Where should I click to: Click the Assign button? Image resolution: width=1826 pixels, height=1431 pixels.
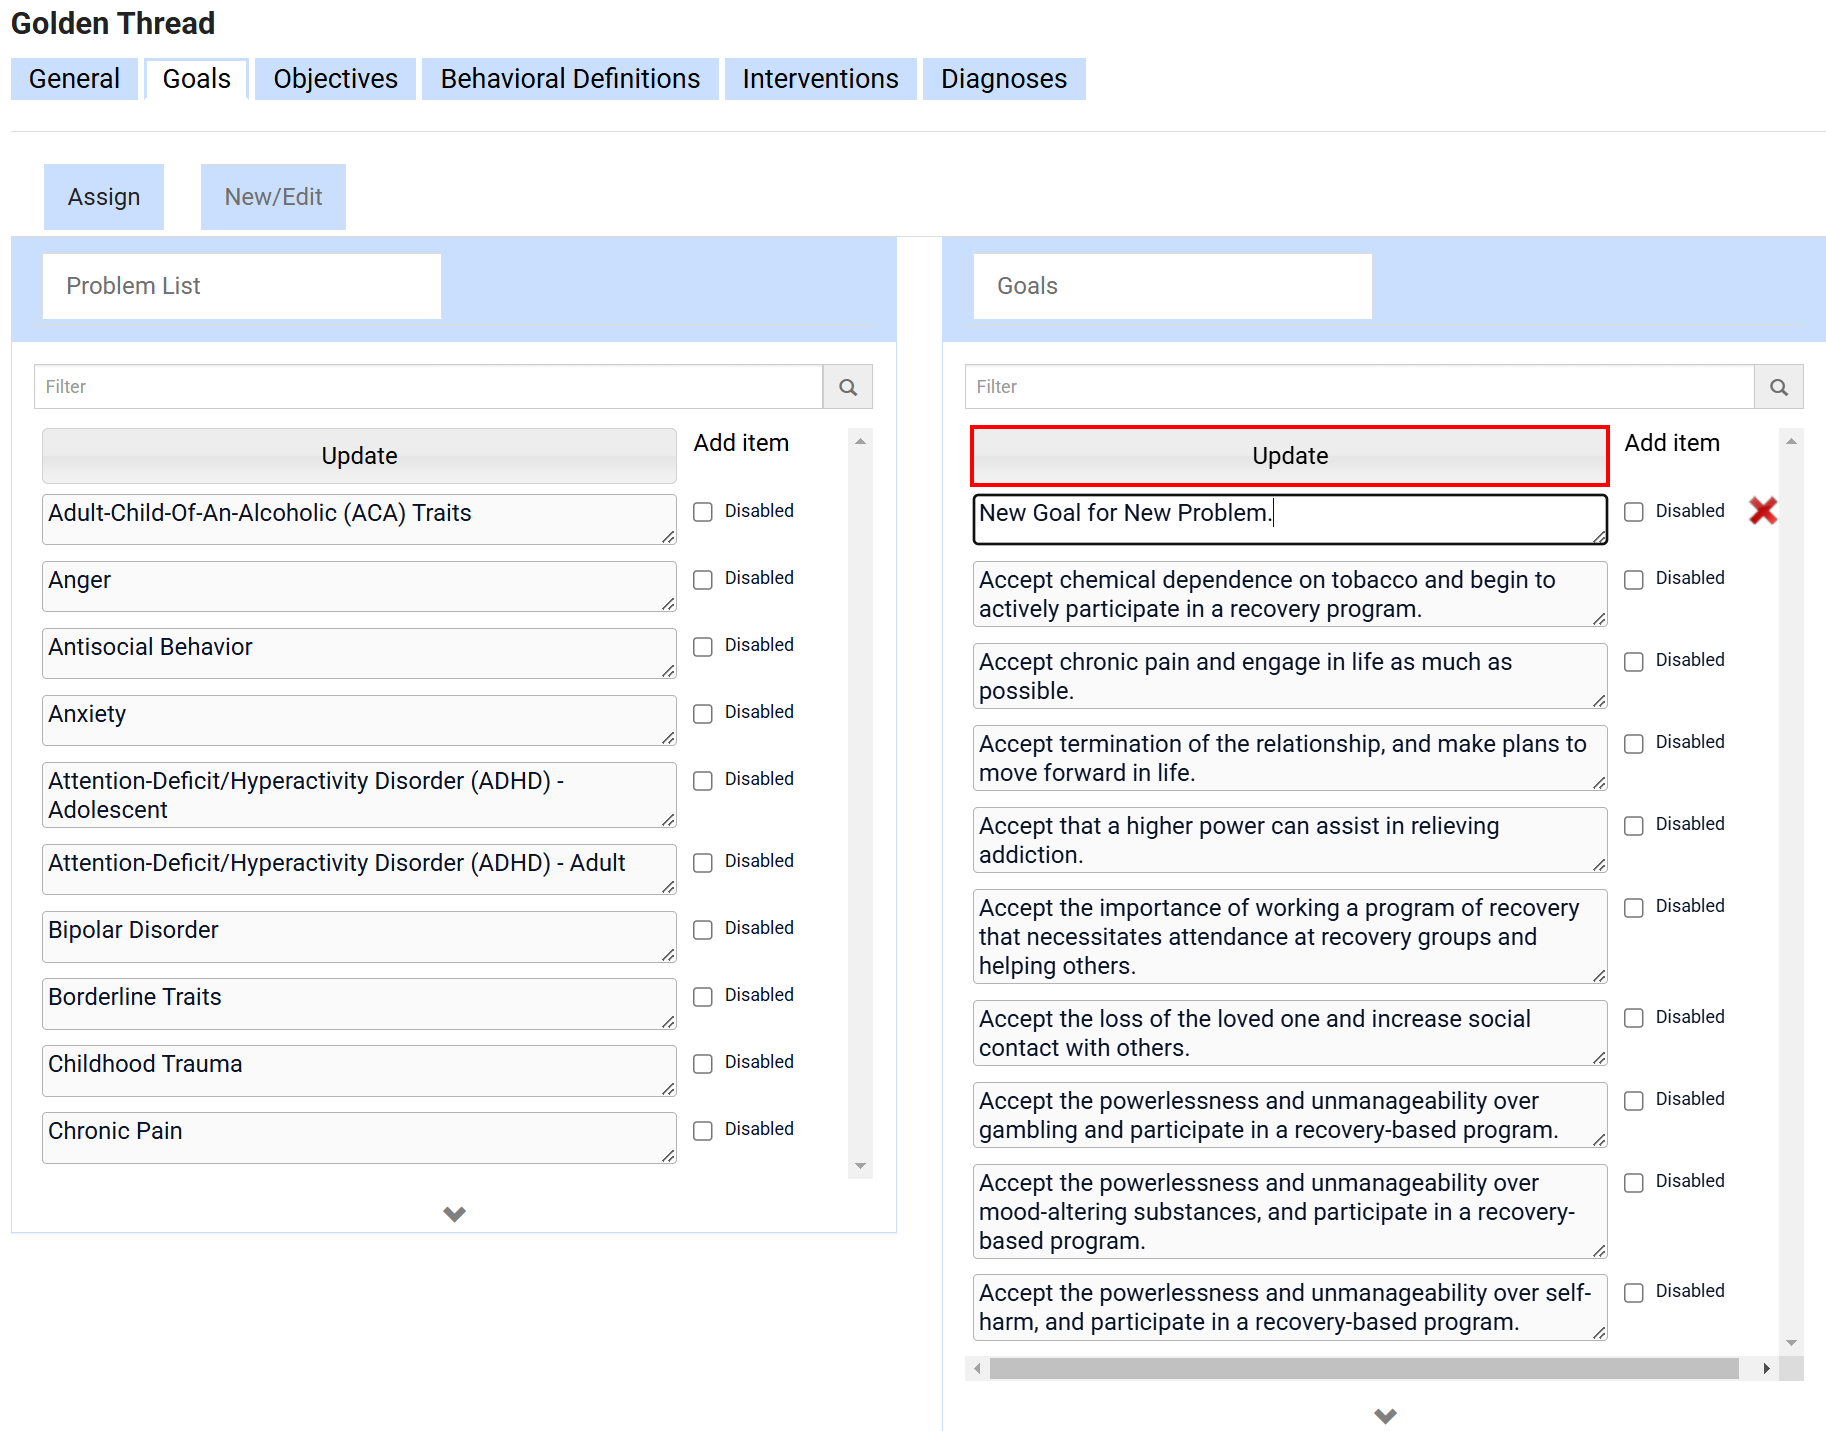(104, 197)
